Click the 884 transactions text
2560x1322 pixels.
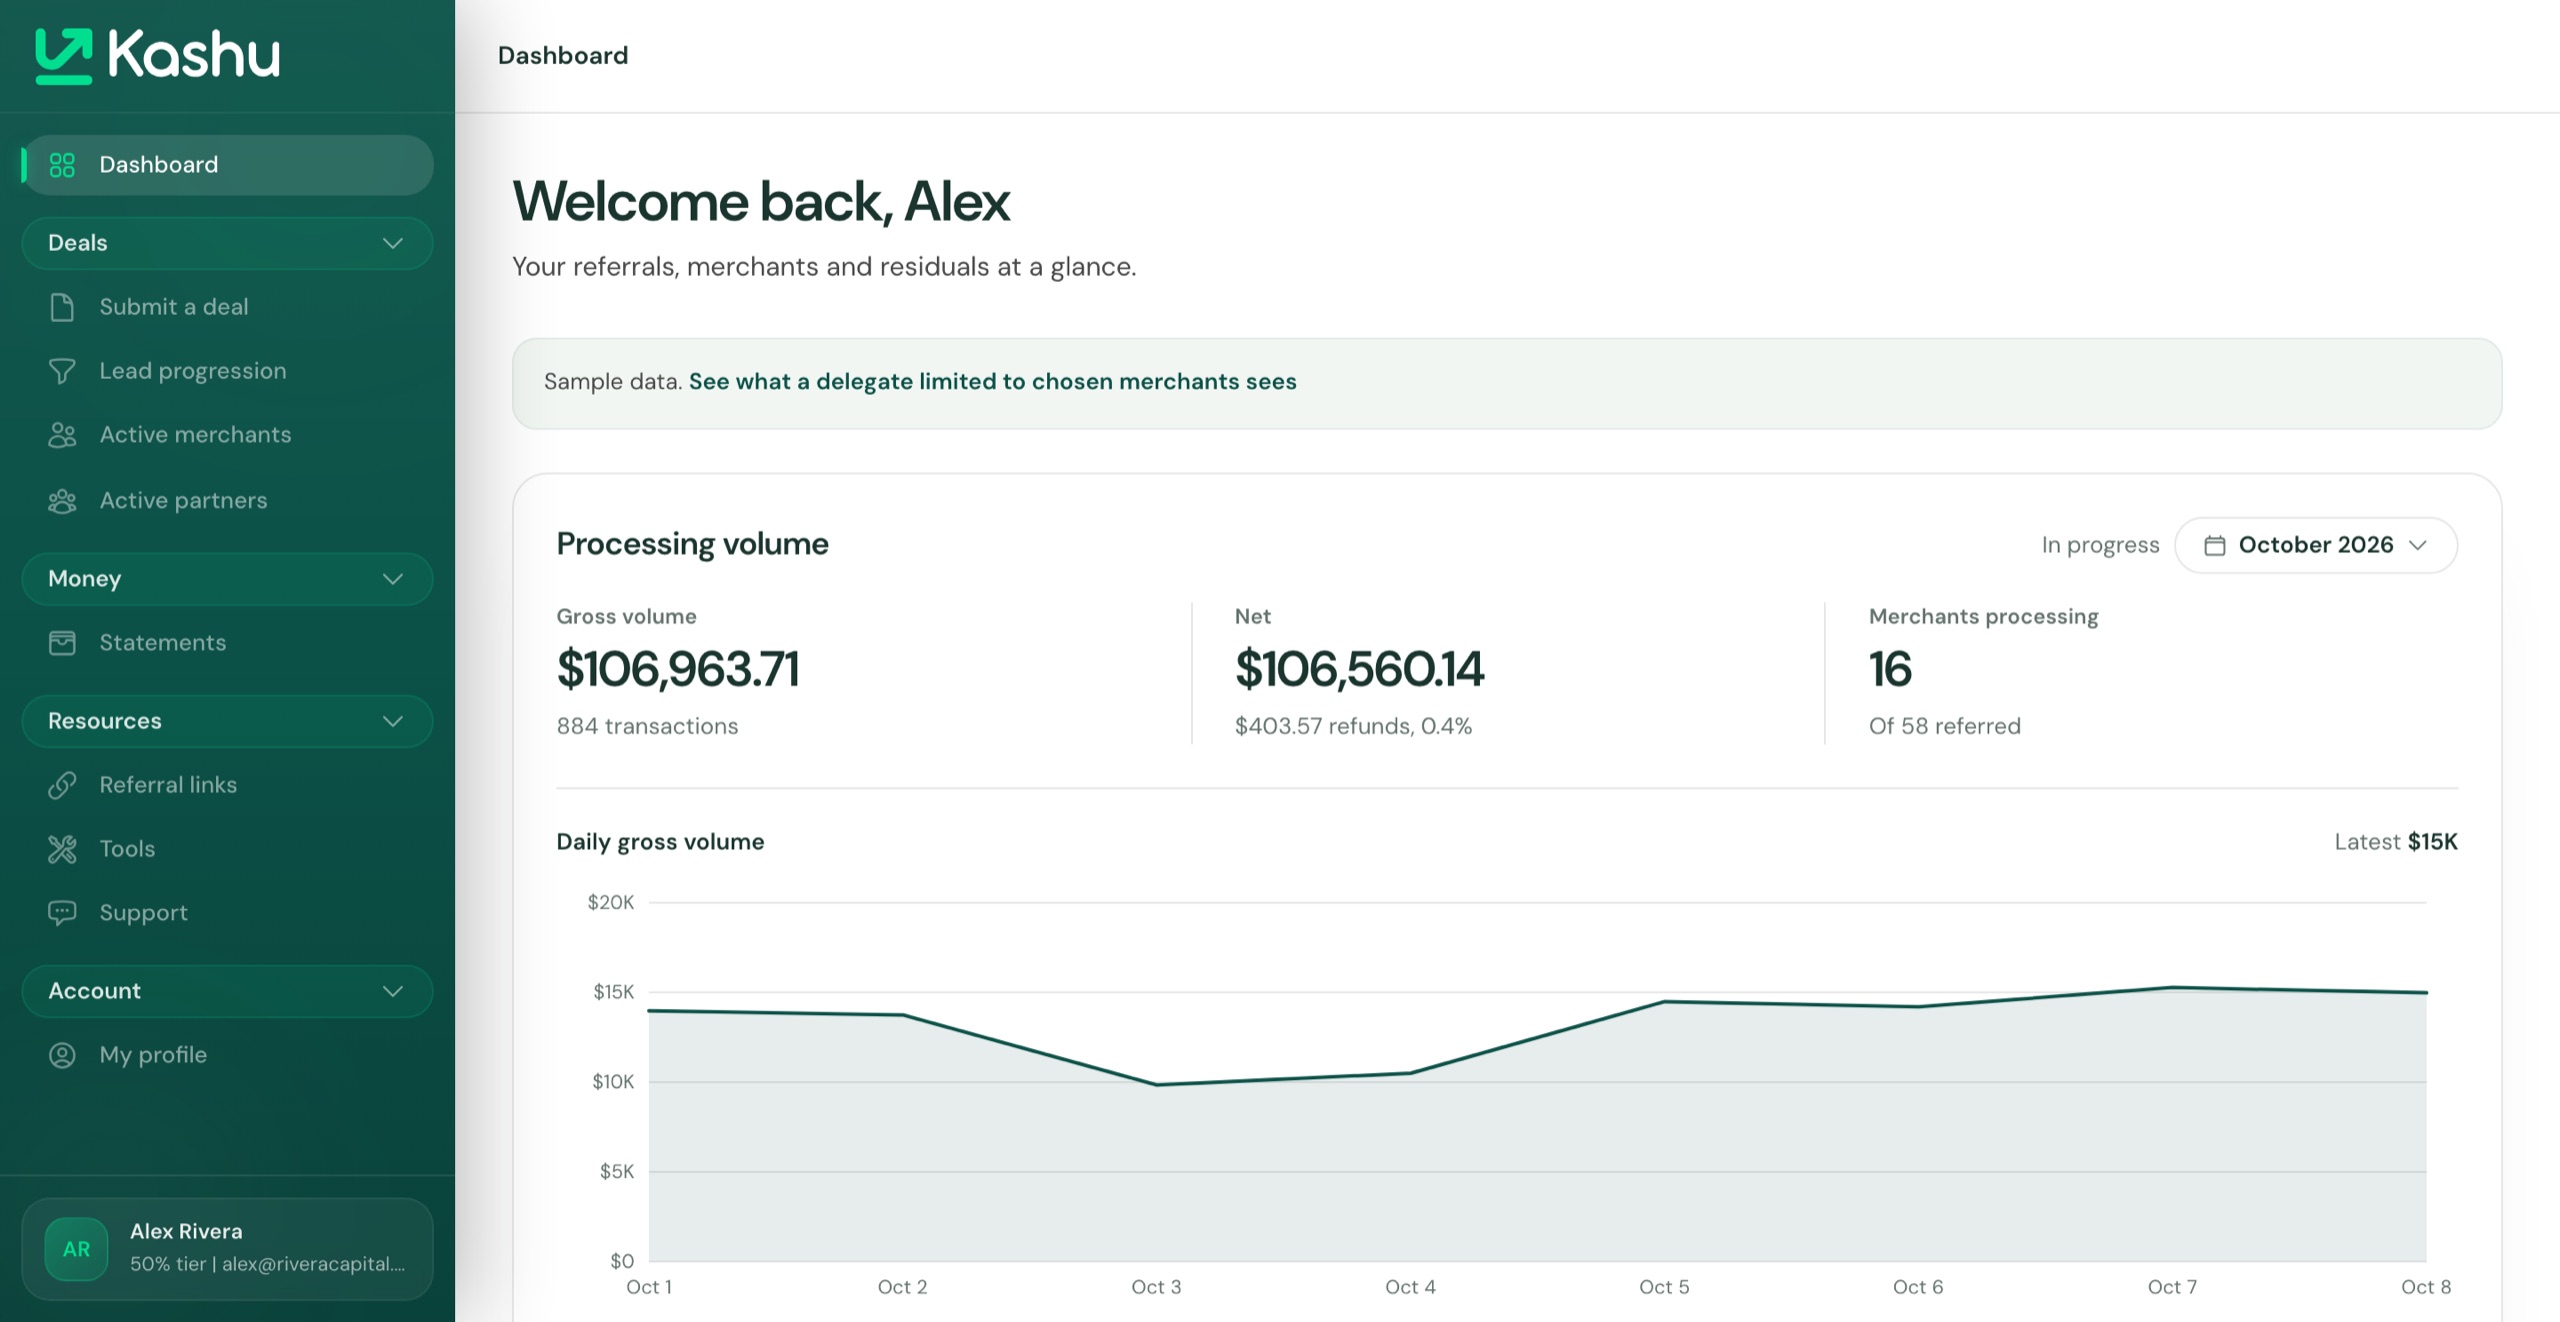point(648,726)
